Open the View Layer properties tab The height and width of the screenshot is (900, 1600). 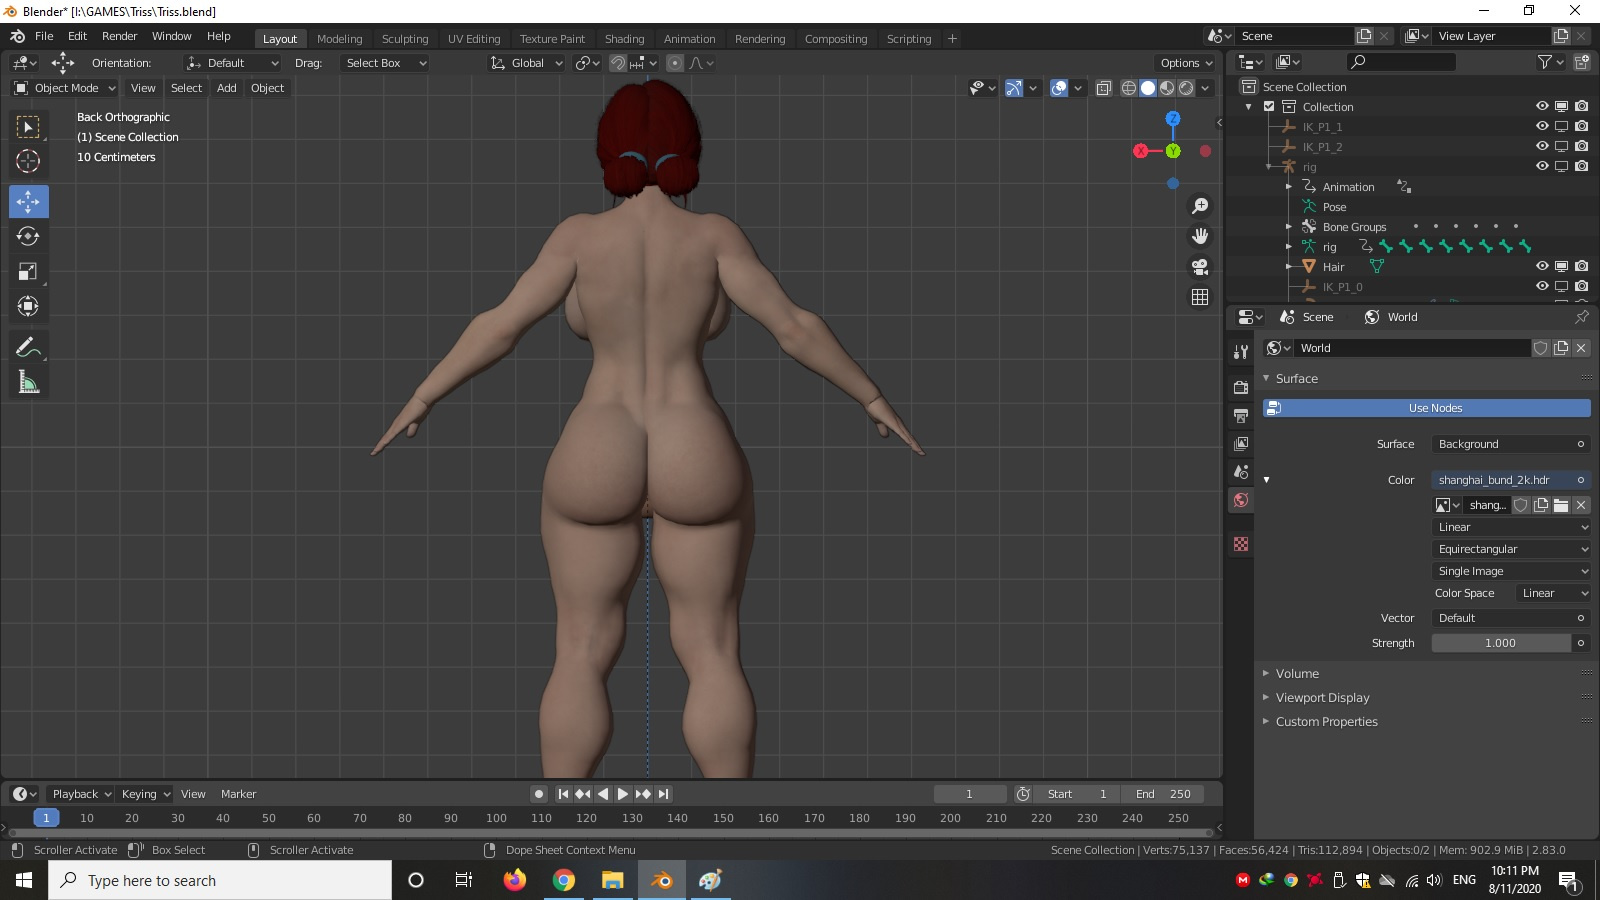[x=1241, y=443]
